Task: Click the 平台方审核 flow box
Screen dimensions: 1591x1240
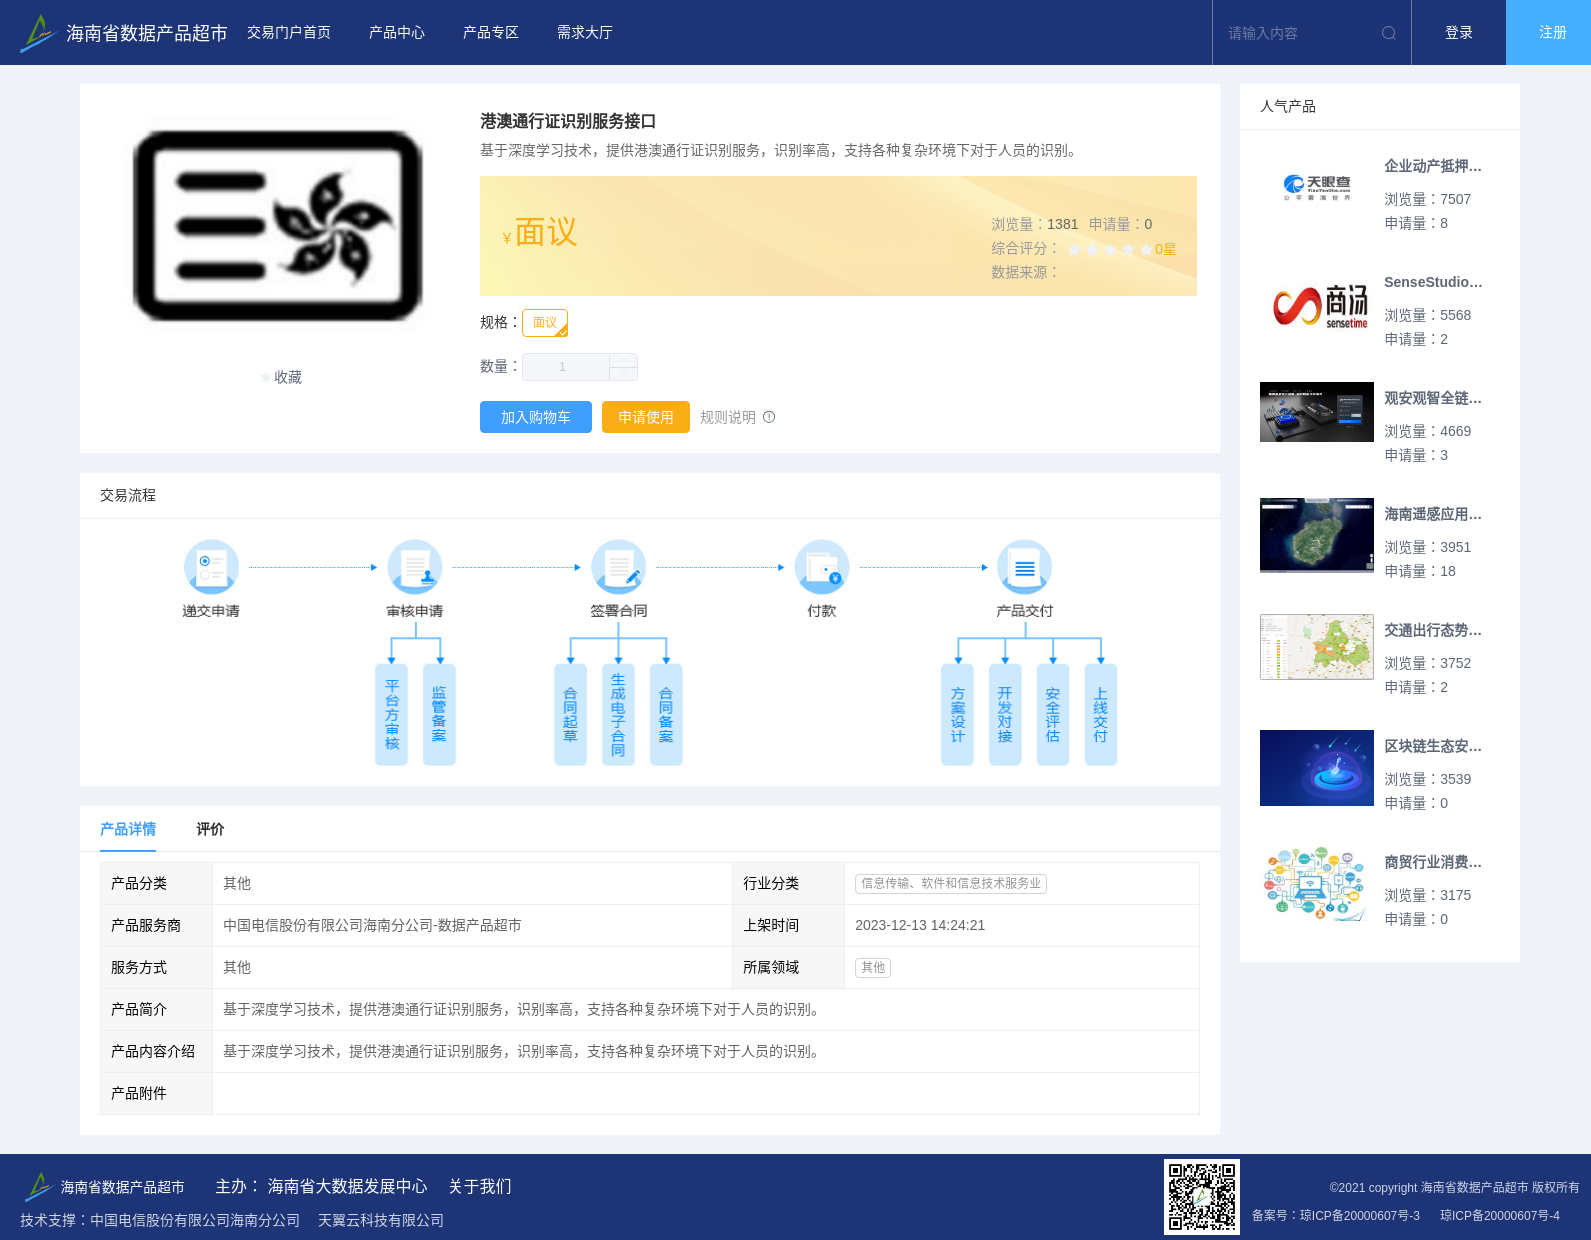Action: 391,715
